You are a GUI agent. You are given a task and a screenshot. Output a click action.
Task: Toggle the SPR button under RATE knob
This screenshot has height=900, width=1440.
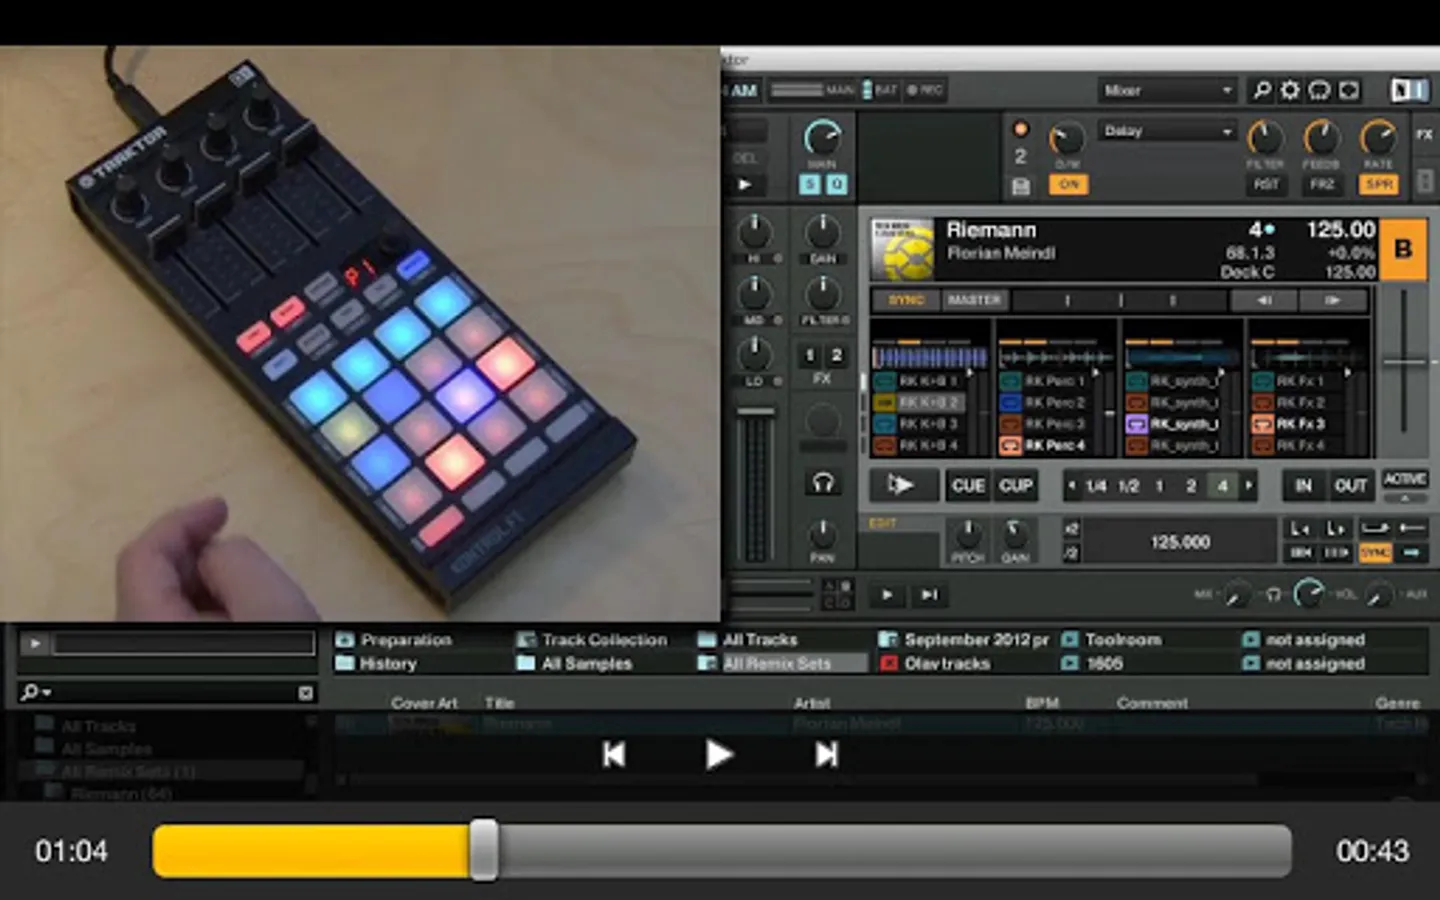tap(1379, 185)
